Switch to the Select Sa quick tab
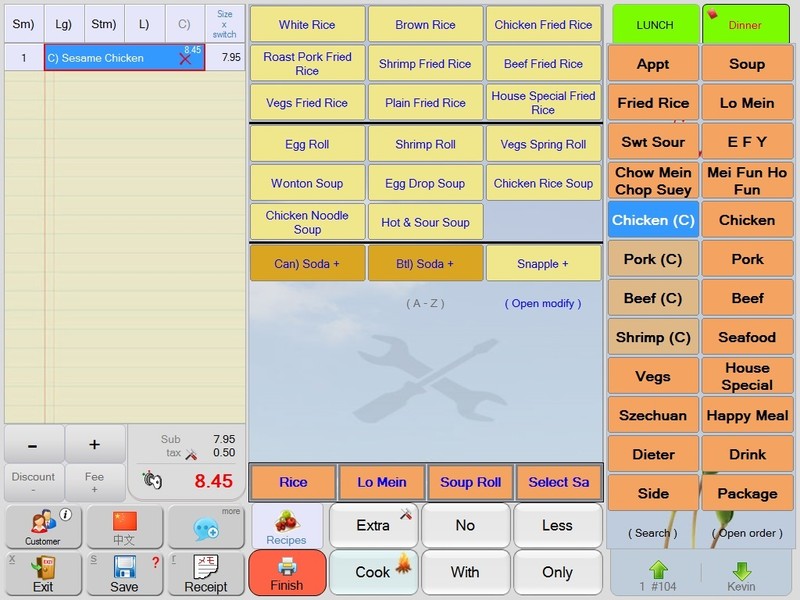Viewport: 800px width, 600px height. click(559, 482)
